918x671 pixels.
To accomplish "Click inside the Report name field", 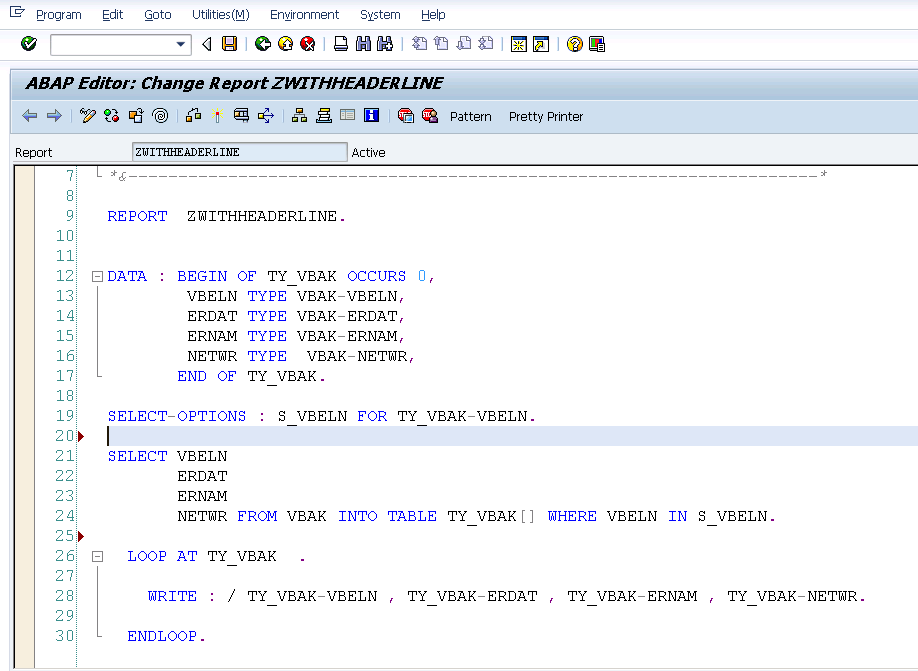I will click(x=240, y=152).
